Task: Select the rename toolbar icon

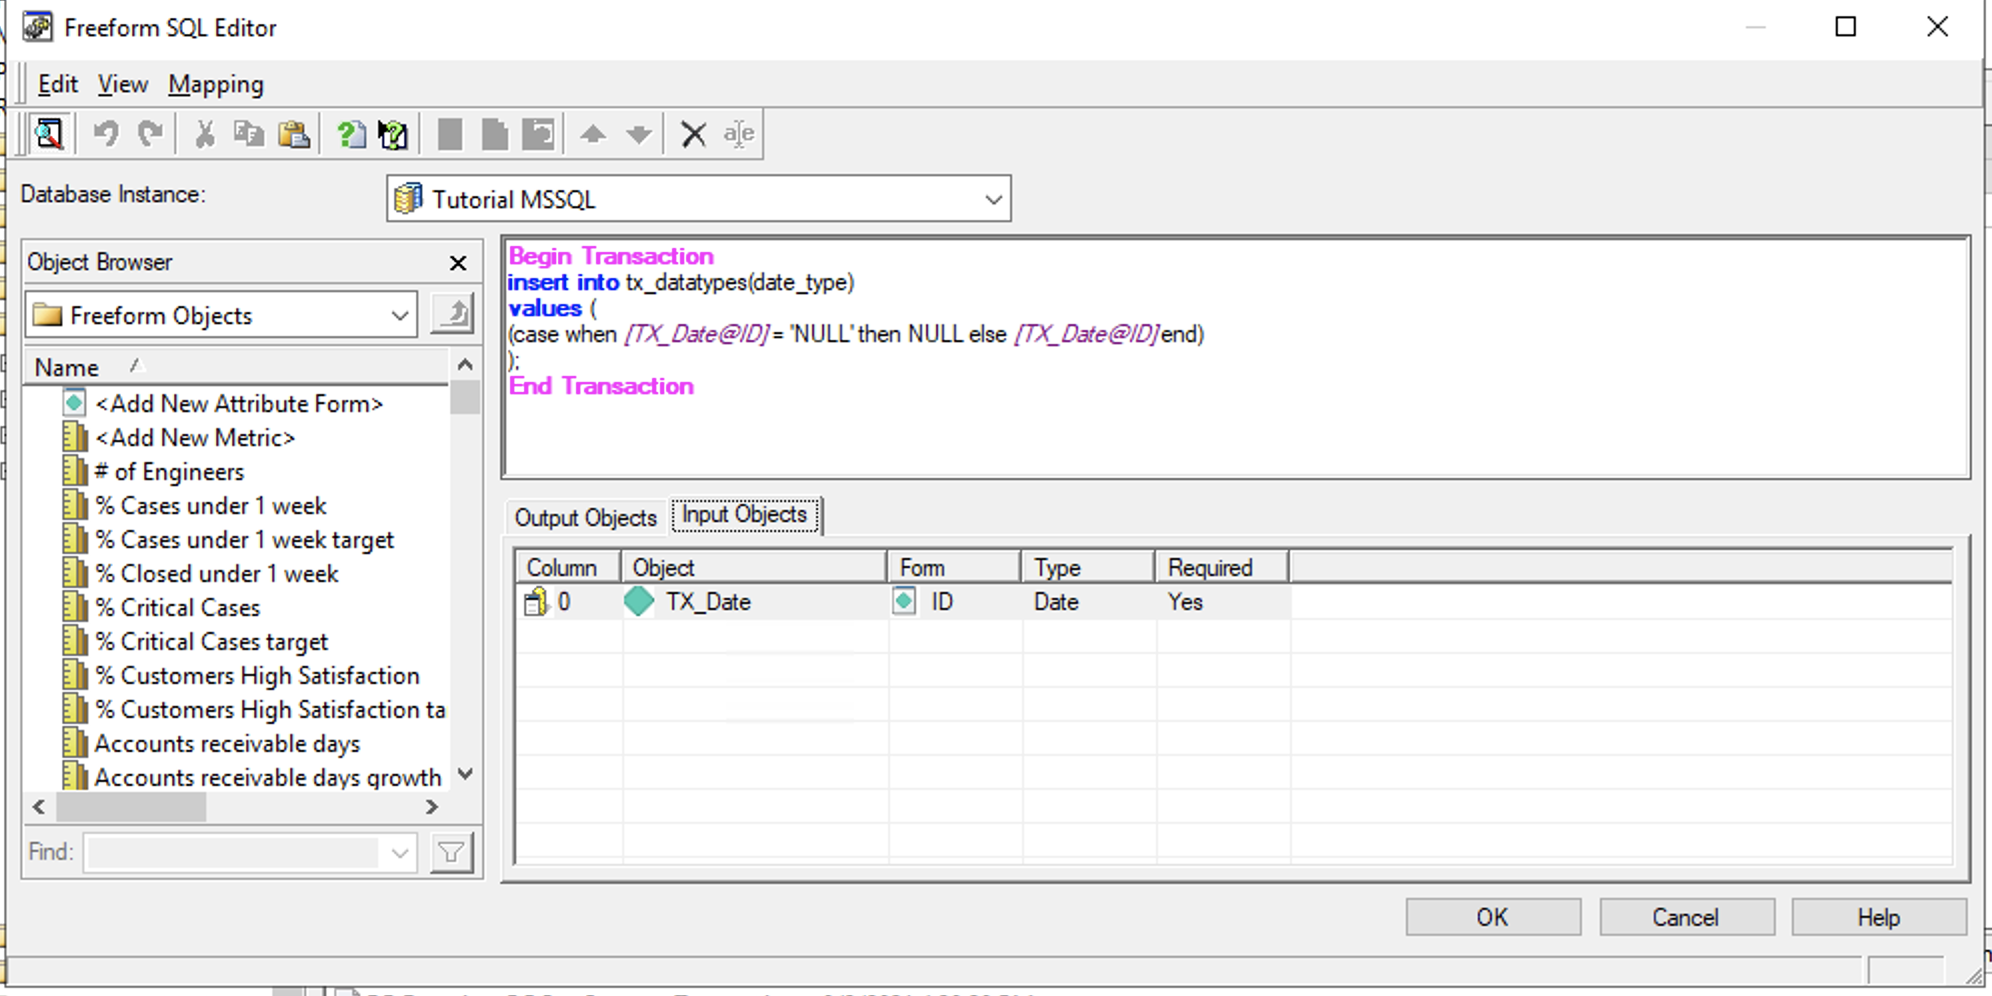Action: [x=737, y=133]
